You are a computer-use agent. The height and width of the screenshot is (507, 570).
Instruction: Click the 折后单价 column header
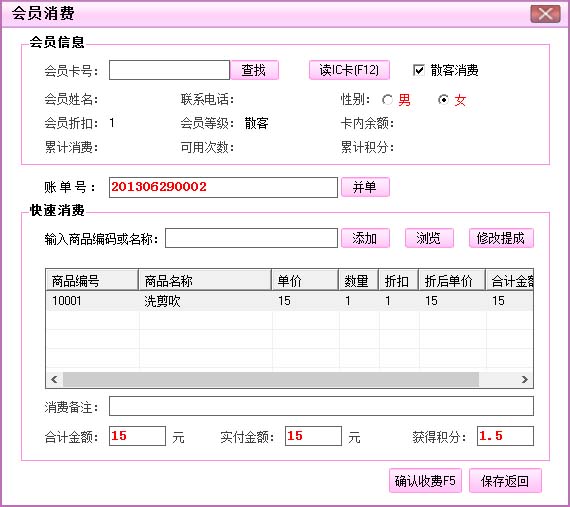452,280
